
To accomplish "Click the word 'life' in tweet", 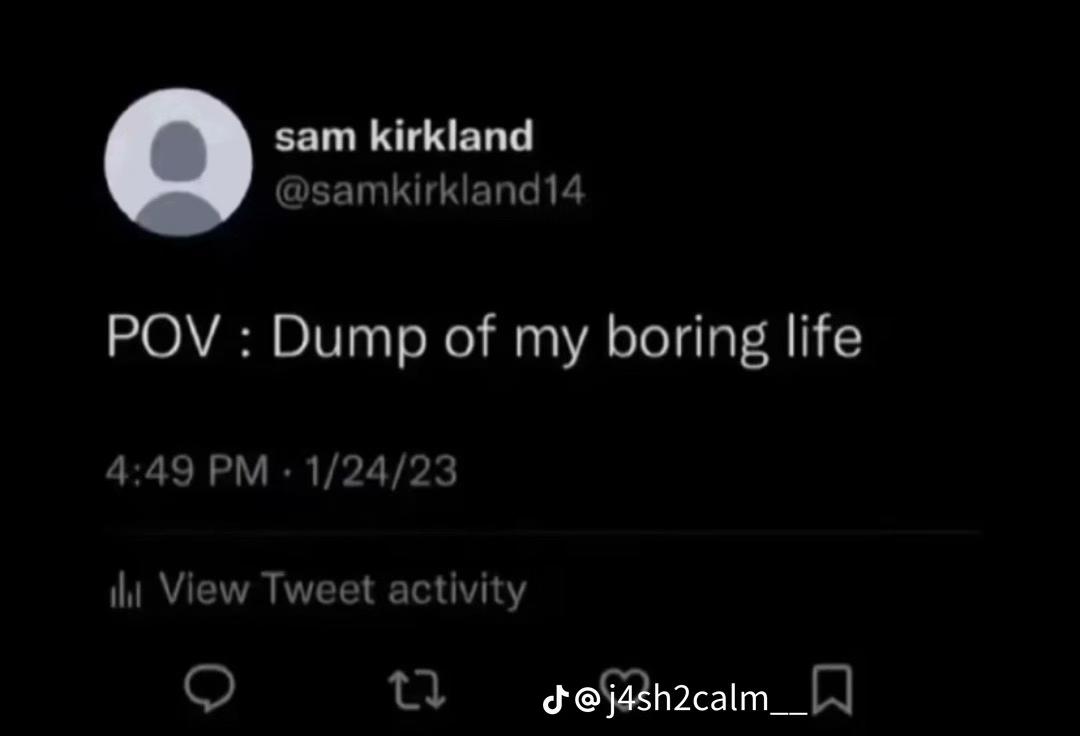I will click(824, 335).
